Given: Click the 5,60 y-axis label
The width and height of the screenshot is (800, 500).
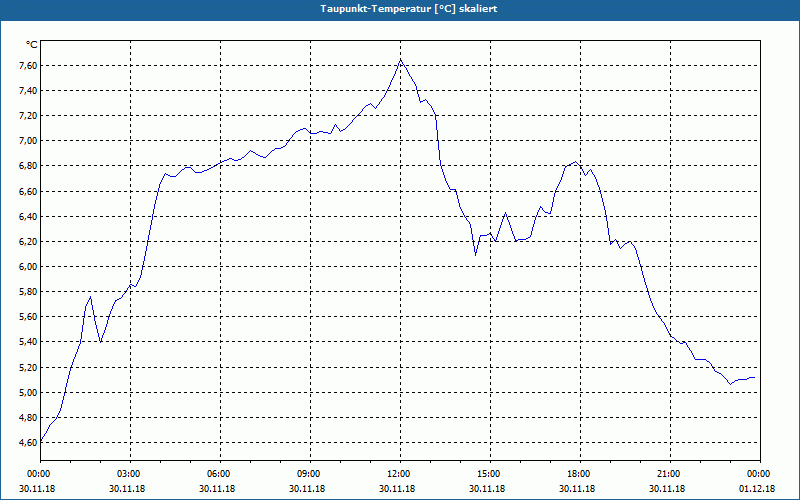Looking at the screenshot, I should tap(28, 317).
